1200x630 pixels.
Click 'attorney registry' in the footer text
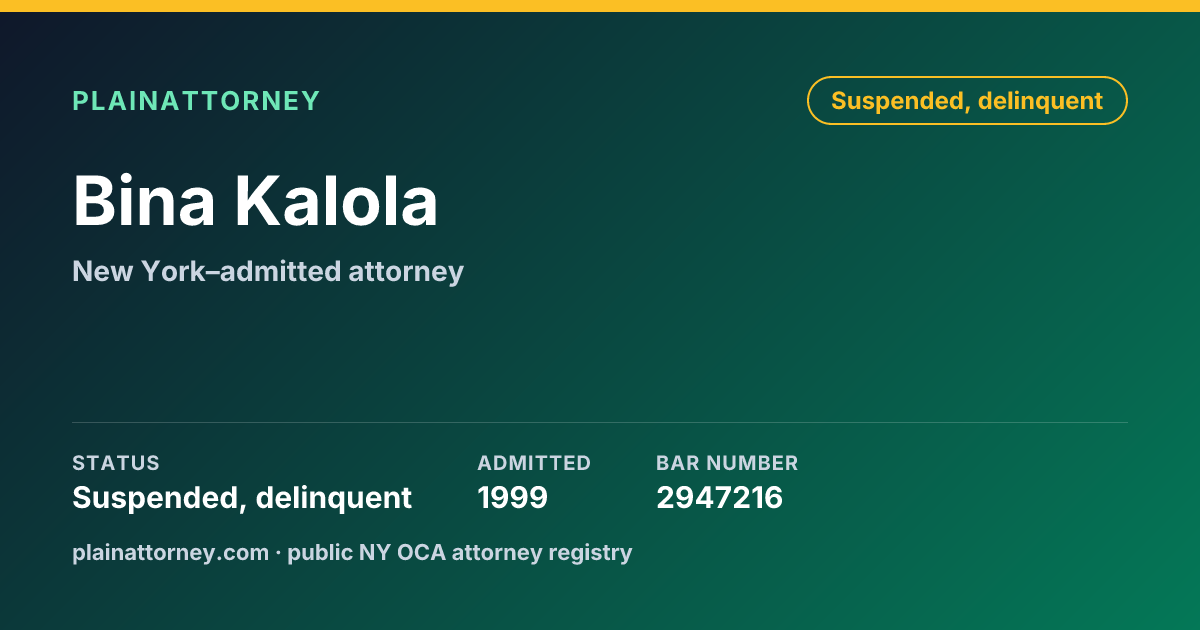pyautogui.click(x=543, y=552)
